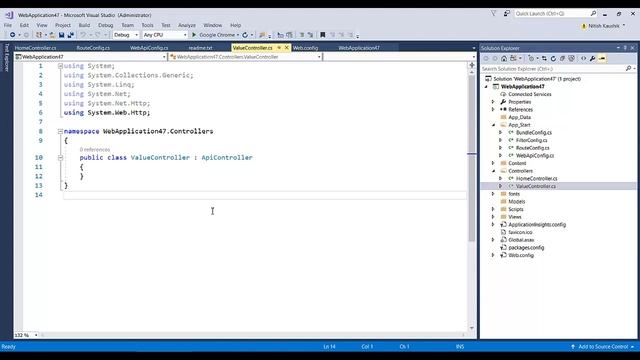Click the comment out lines toolbar icon
Viewport: 640px width, 360px height.
[x=302, y=35]
